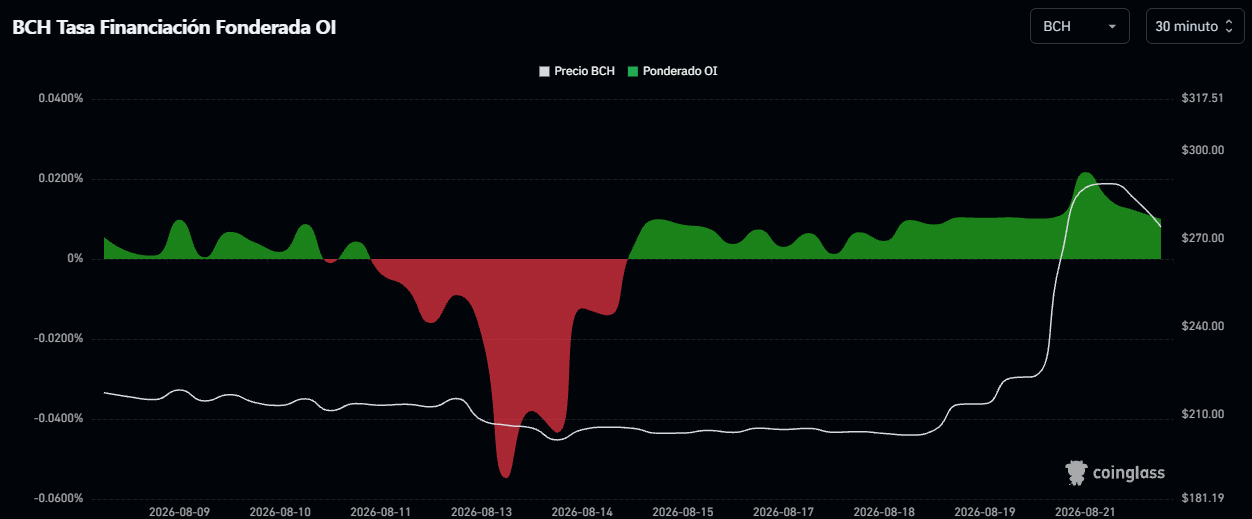
Task: Open the 30 minuto interval selector
Action: point(1194,26)
